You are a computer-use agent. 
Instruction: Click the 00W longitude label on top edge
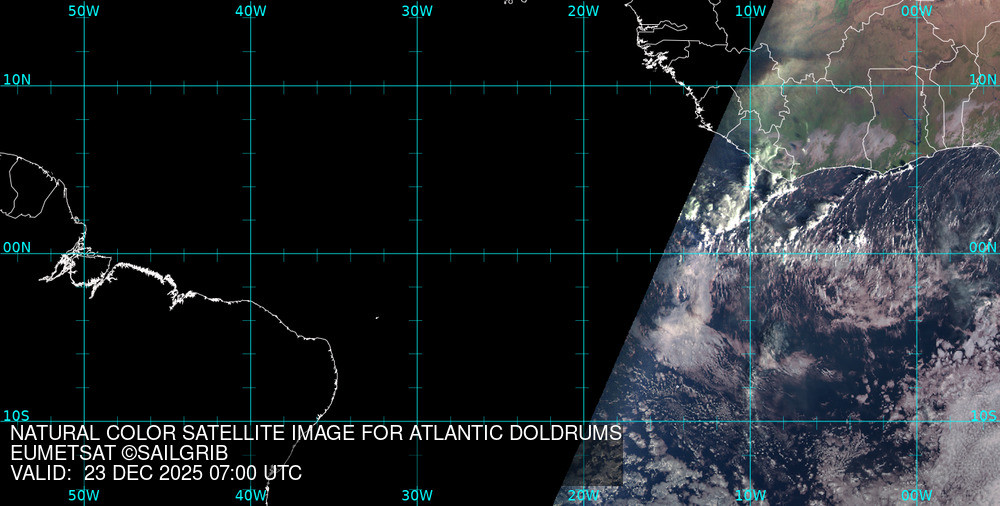915,11
